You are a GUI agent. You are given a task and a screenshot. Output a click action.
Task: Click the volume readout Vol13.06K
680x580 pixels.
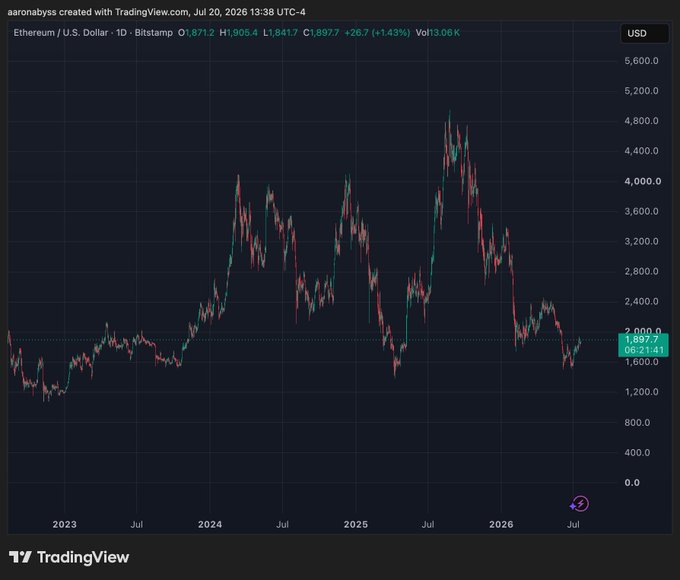tap(438, 33)
